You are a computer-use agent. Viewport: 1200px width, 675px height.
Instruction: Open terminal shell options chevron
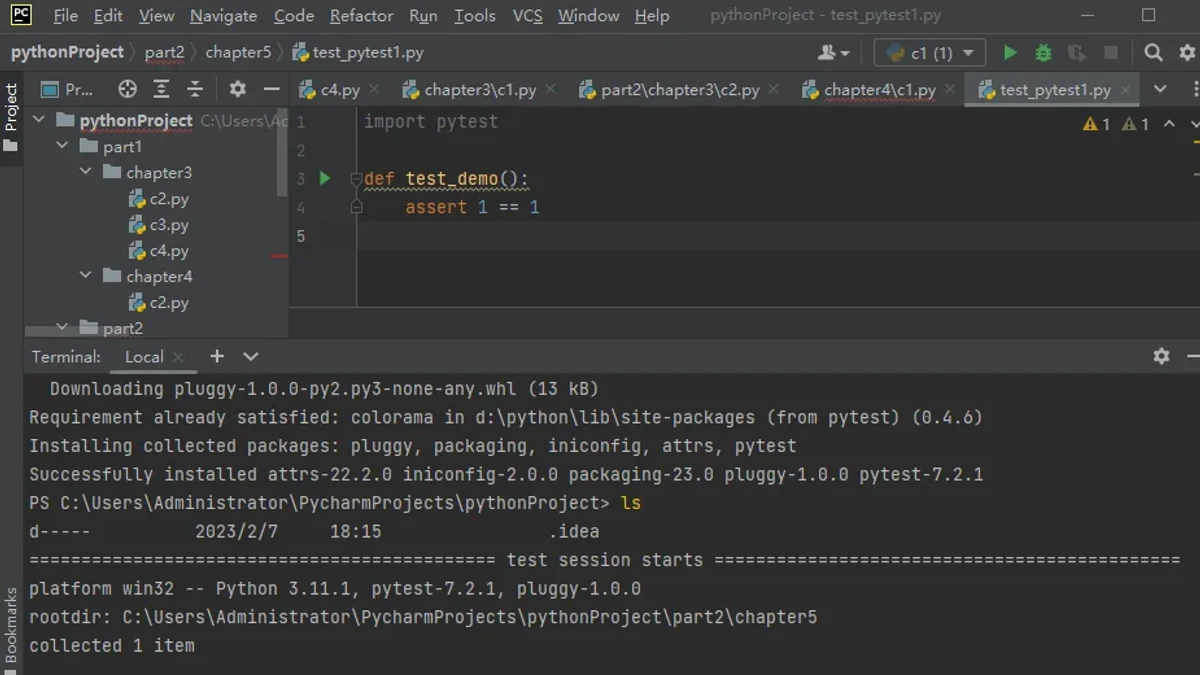(250, 356)
